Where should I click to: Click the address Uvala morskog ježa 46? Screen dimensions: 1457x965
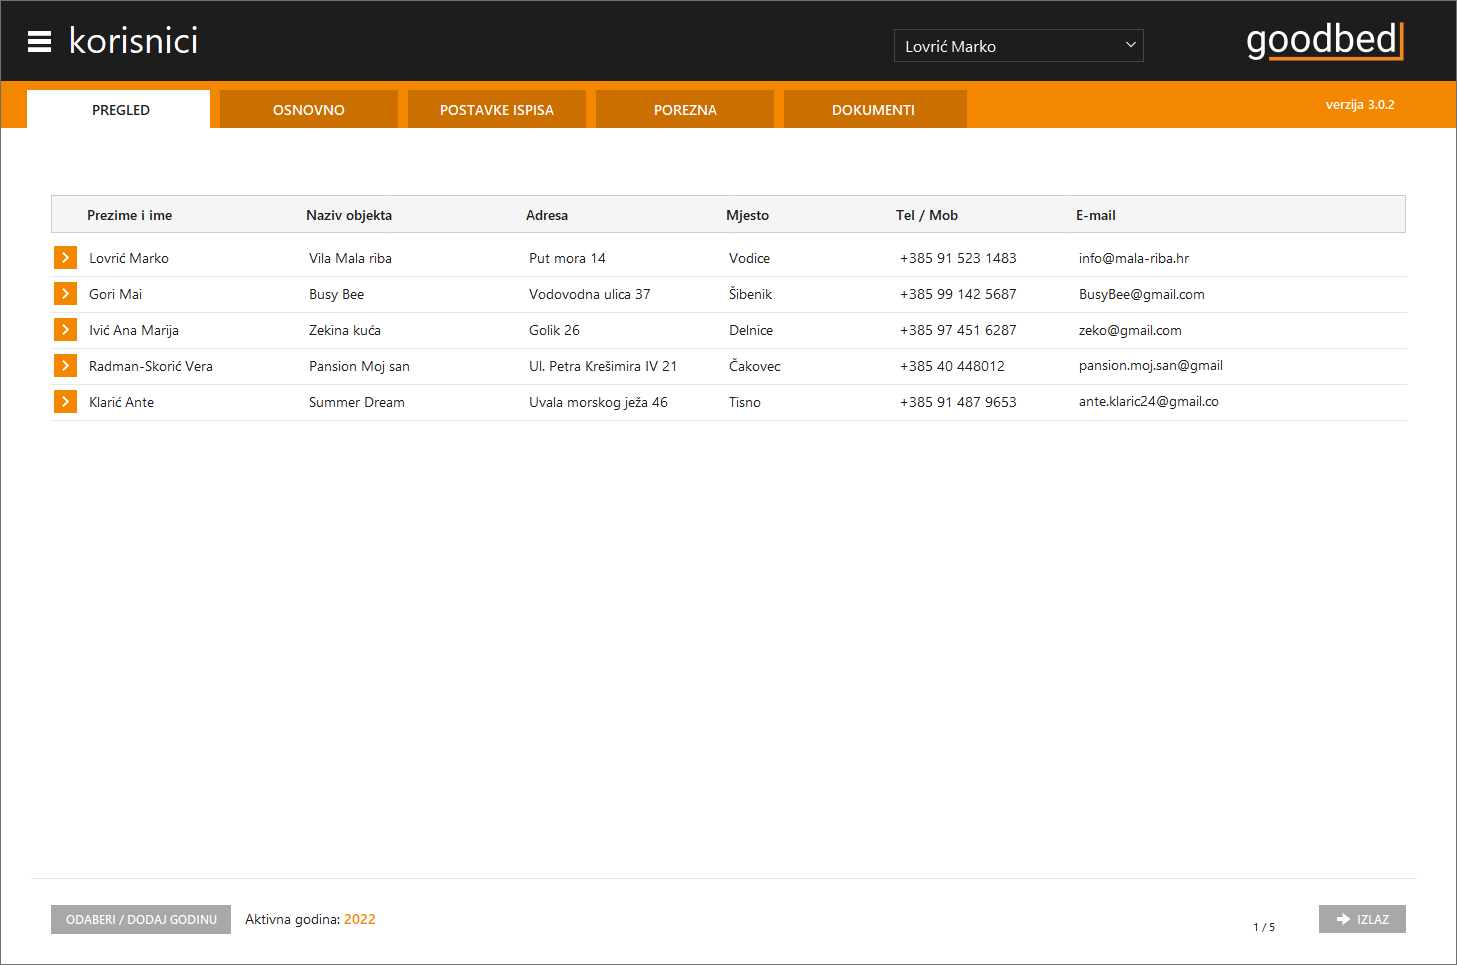click(x=598, y=402)
